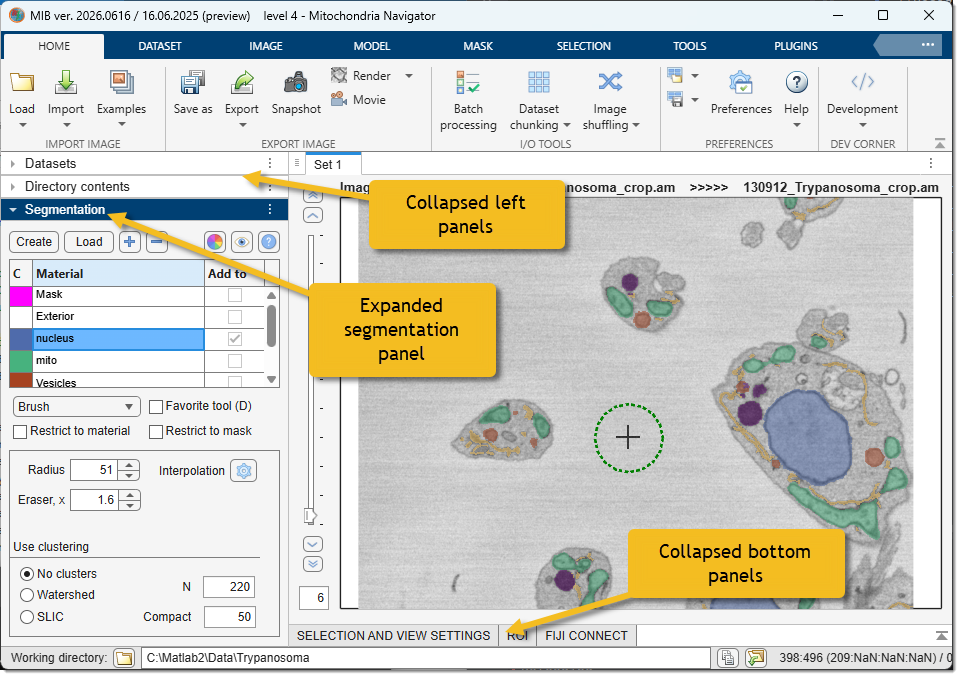Image resolution: width=960 pixels, height=677 pixels.
Task: Collapse the Segmentation panel
Action: [x=13, y=210]
